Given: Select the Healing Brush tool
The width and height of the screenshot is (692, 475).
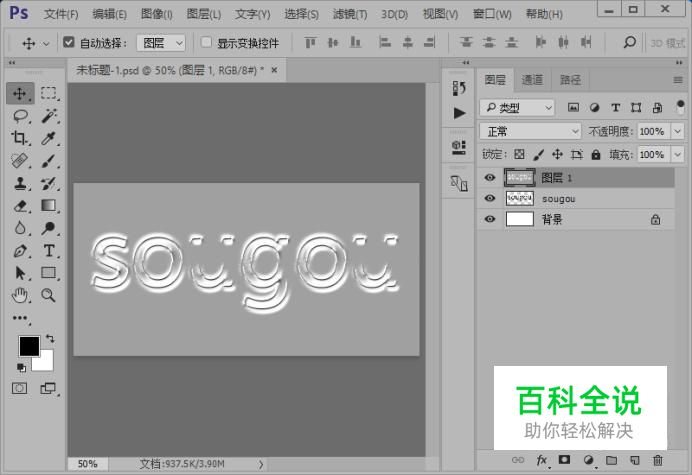Looking at the screenshot, I should point(19,161).
